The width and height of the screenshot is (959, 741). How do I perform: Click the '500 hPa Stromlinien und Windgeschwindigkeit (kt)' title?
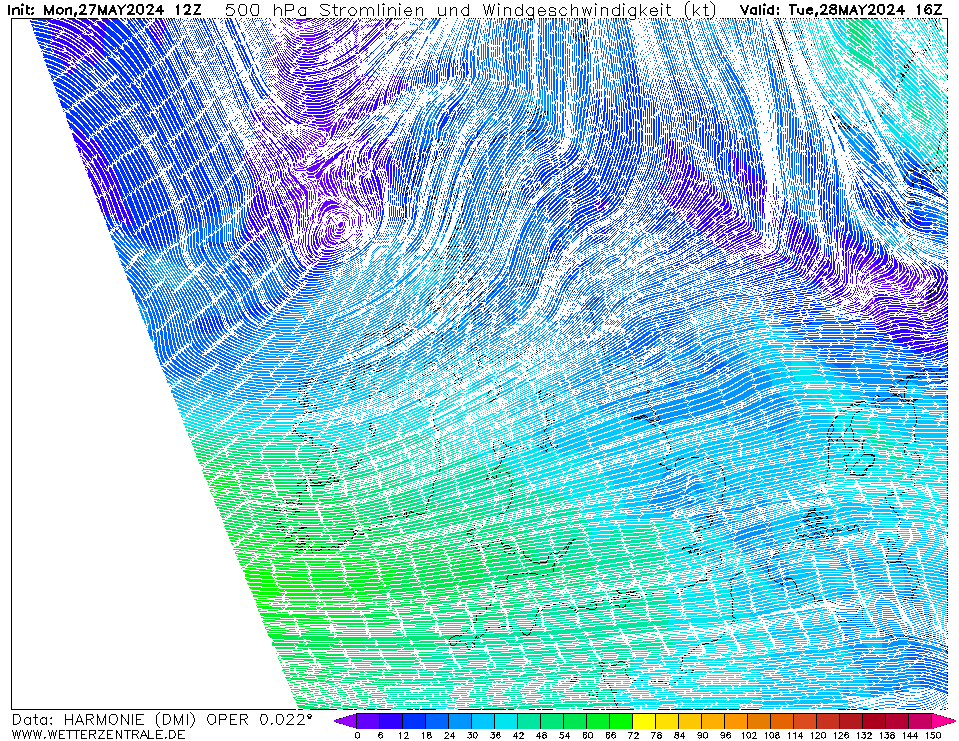[470, 10]
